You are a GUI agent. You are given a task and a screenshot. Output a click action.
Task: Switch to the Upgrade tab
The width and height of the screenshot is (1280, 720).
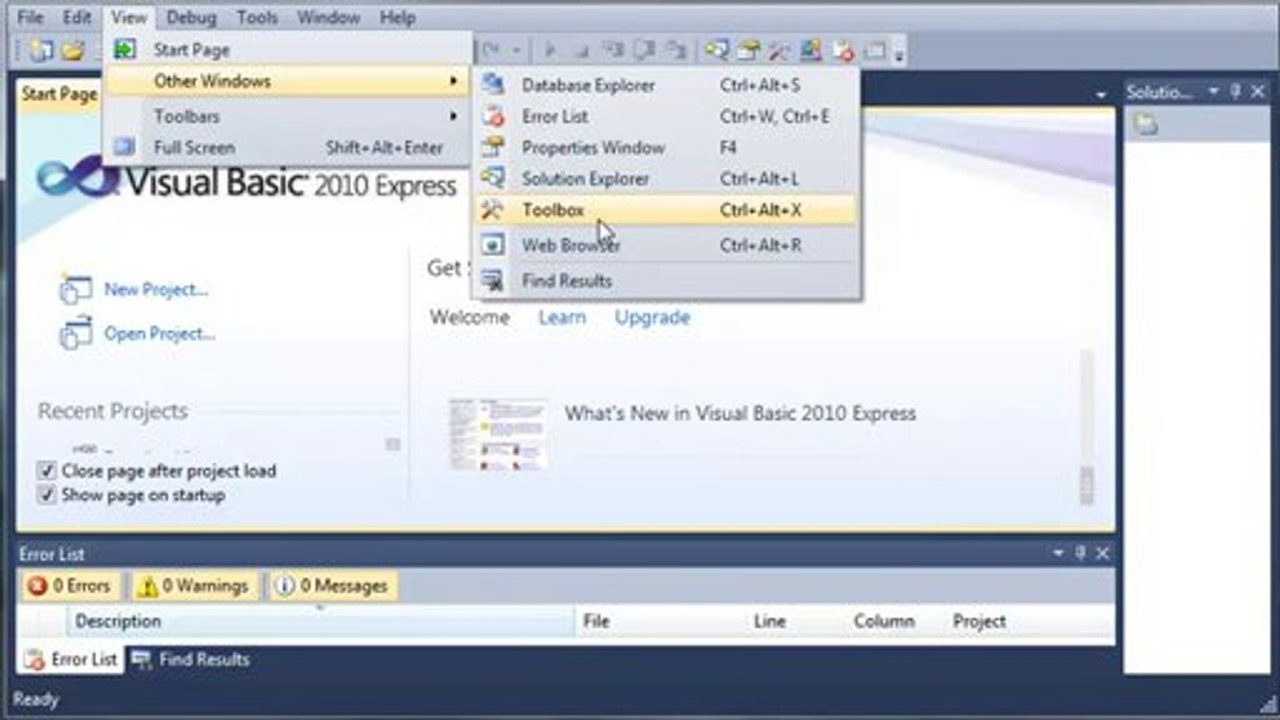pos(652,317)
